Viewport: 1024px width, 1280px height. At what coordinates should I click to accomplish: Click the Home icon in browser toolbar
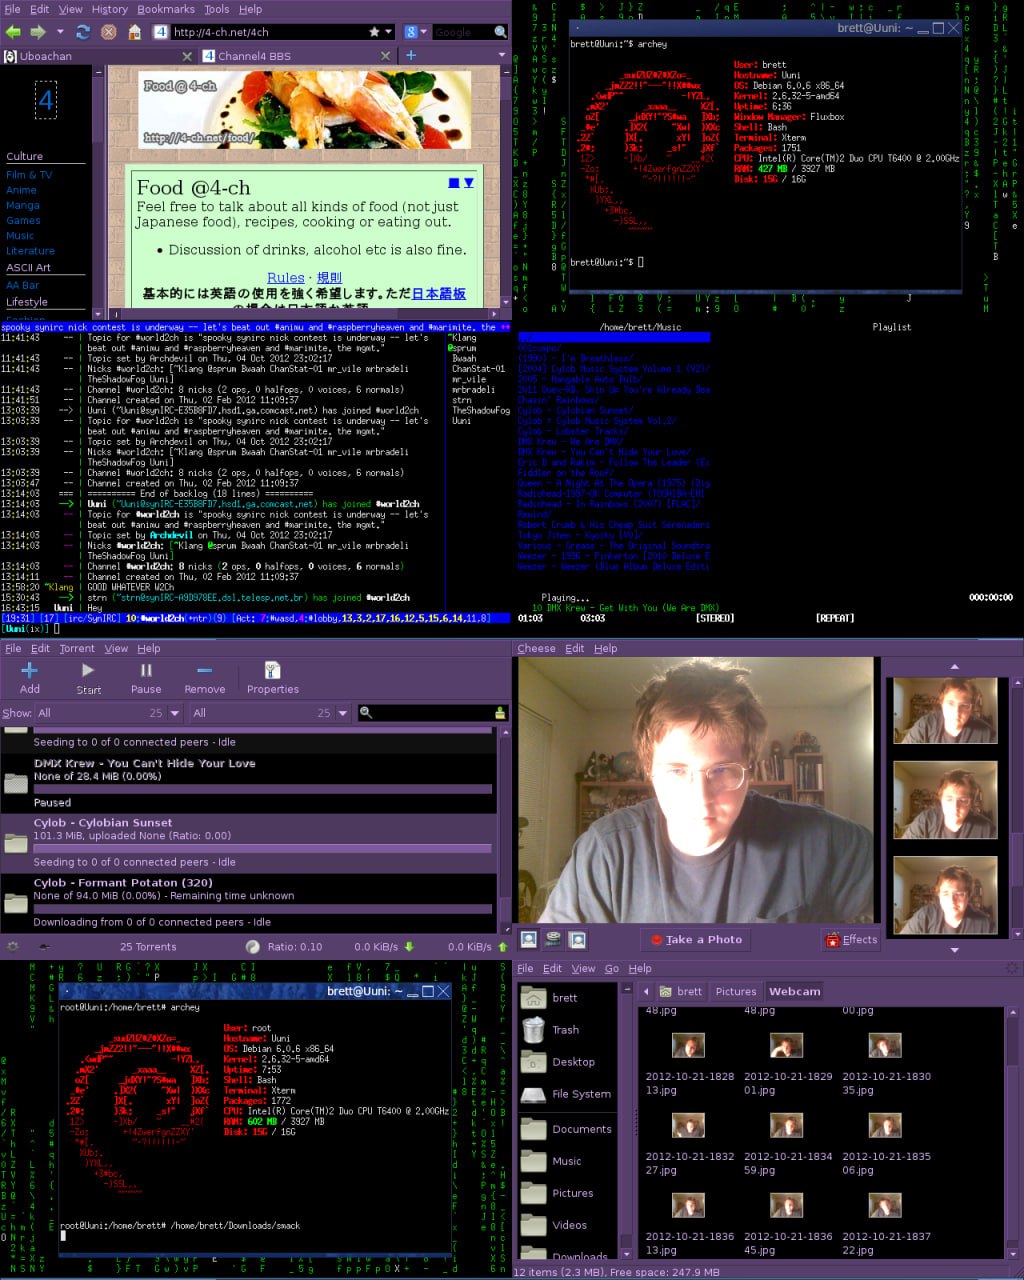tap(133, 32)
